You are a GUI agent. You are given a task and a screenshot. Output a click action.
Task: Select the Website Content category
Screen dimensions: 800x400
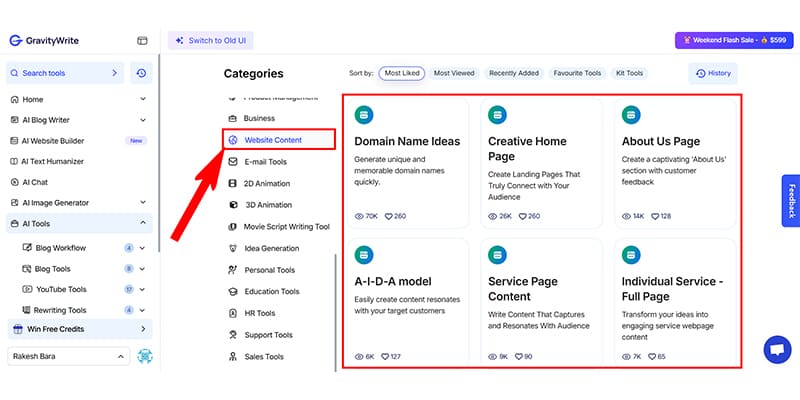click(x=279, y=140)
